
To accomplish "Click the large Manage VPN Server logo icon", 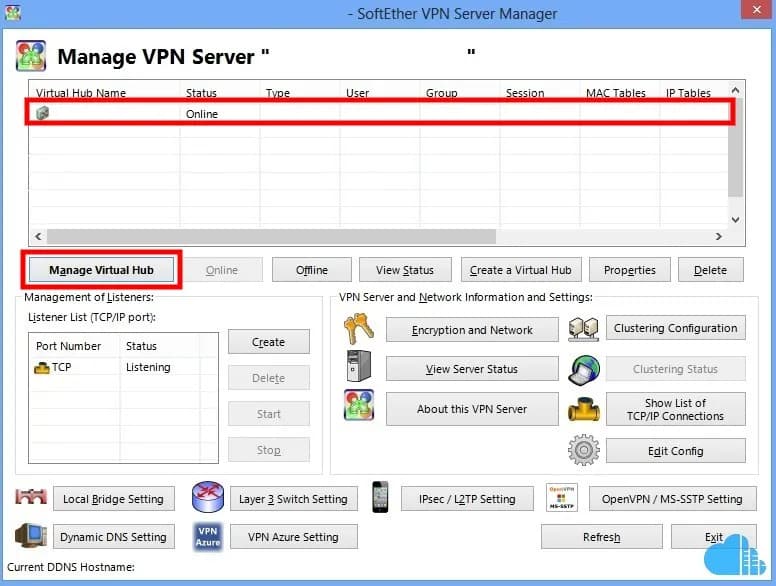I will (31, 56).
